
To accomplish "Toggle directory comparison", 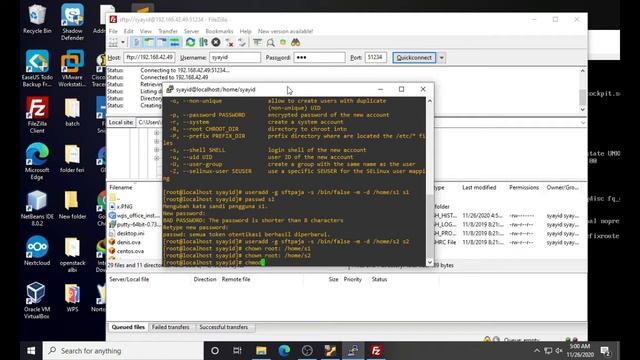I will pos(270,42).
